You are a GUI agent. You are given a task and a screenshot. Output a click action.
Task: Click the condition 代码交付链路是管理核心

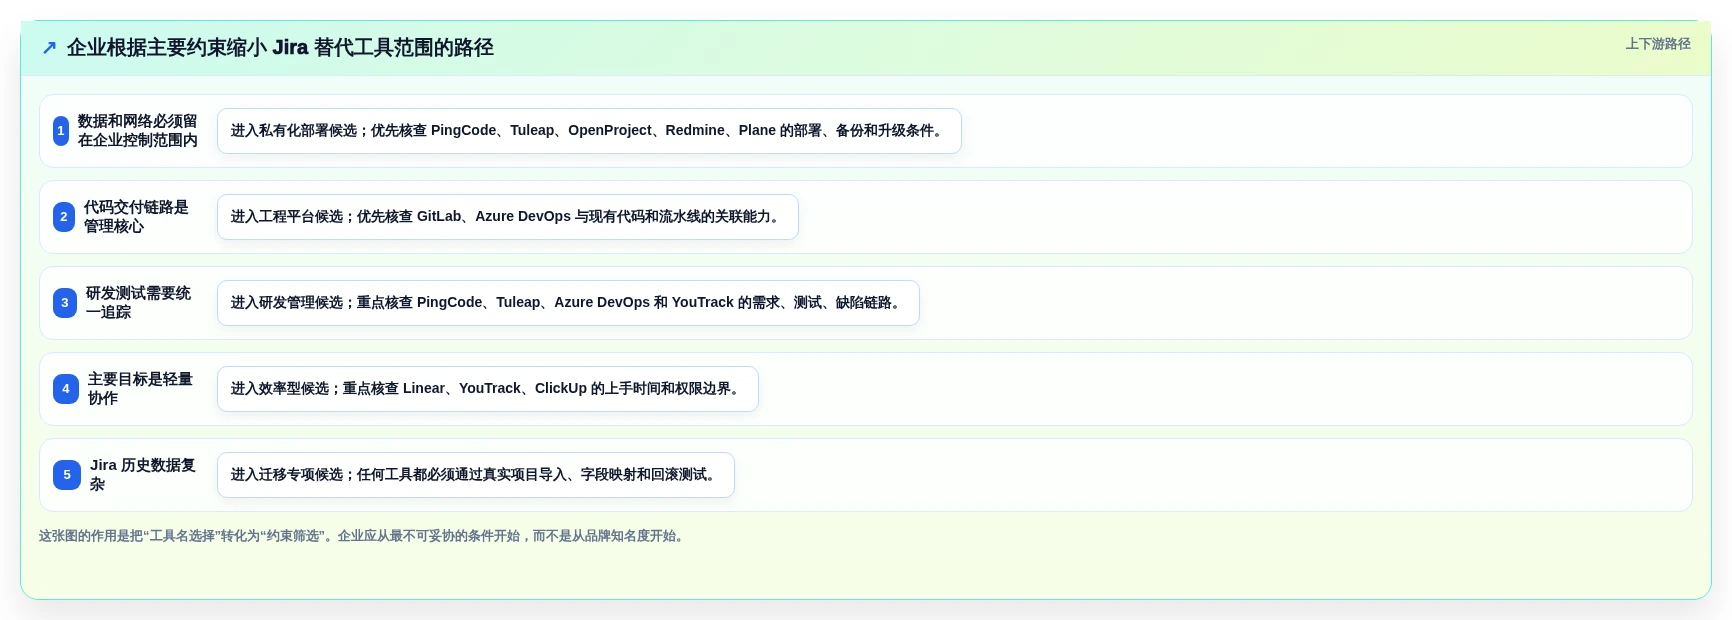click(137, 217)
